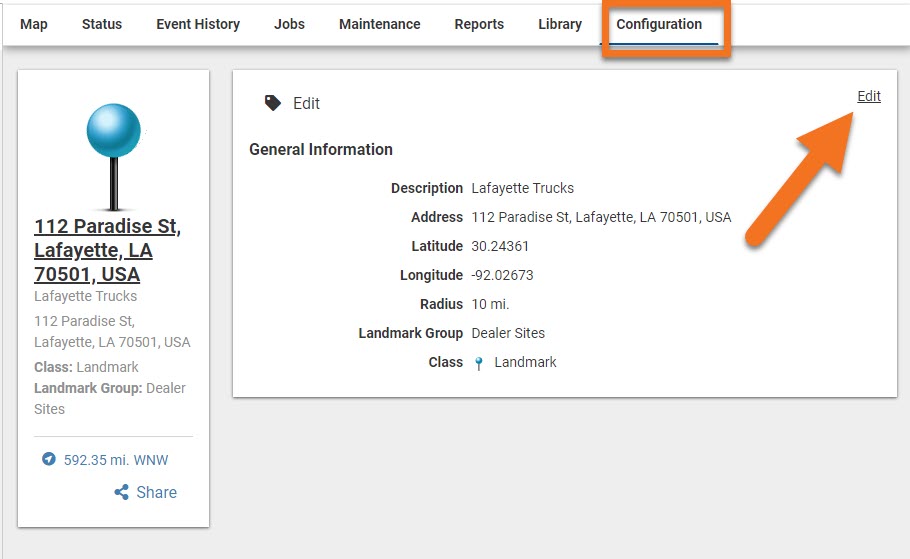910x559 pixels.
Task: Click the tag icon beside the Edit heading
Action: point(273,103)
